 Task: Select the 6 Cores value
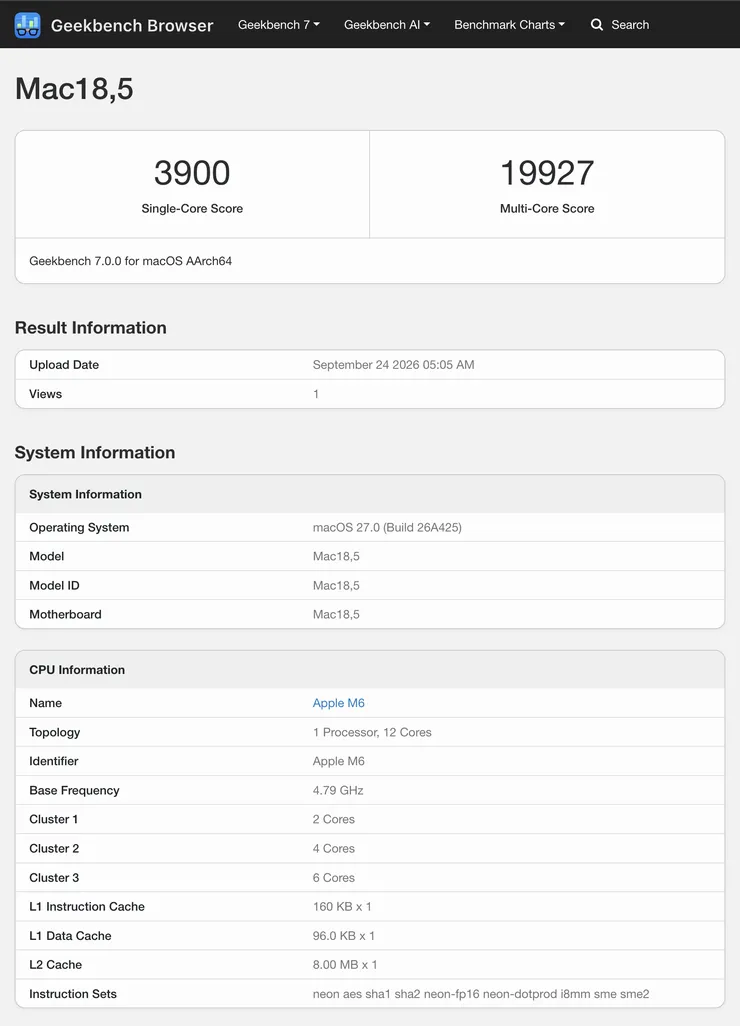coord(333,877)
